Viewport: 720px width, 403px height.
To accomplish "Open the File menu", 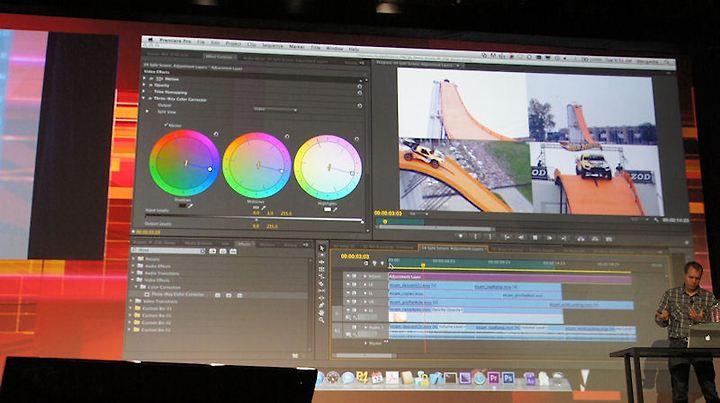I will click(x=201, y=42).
